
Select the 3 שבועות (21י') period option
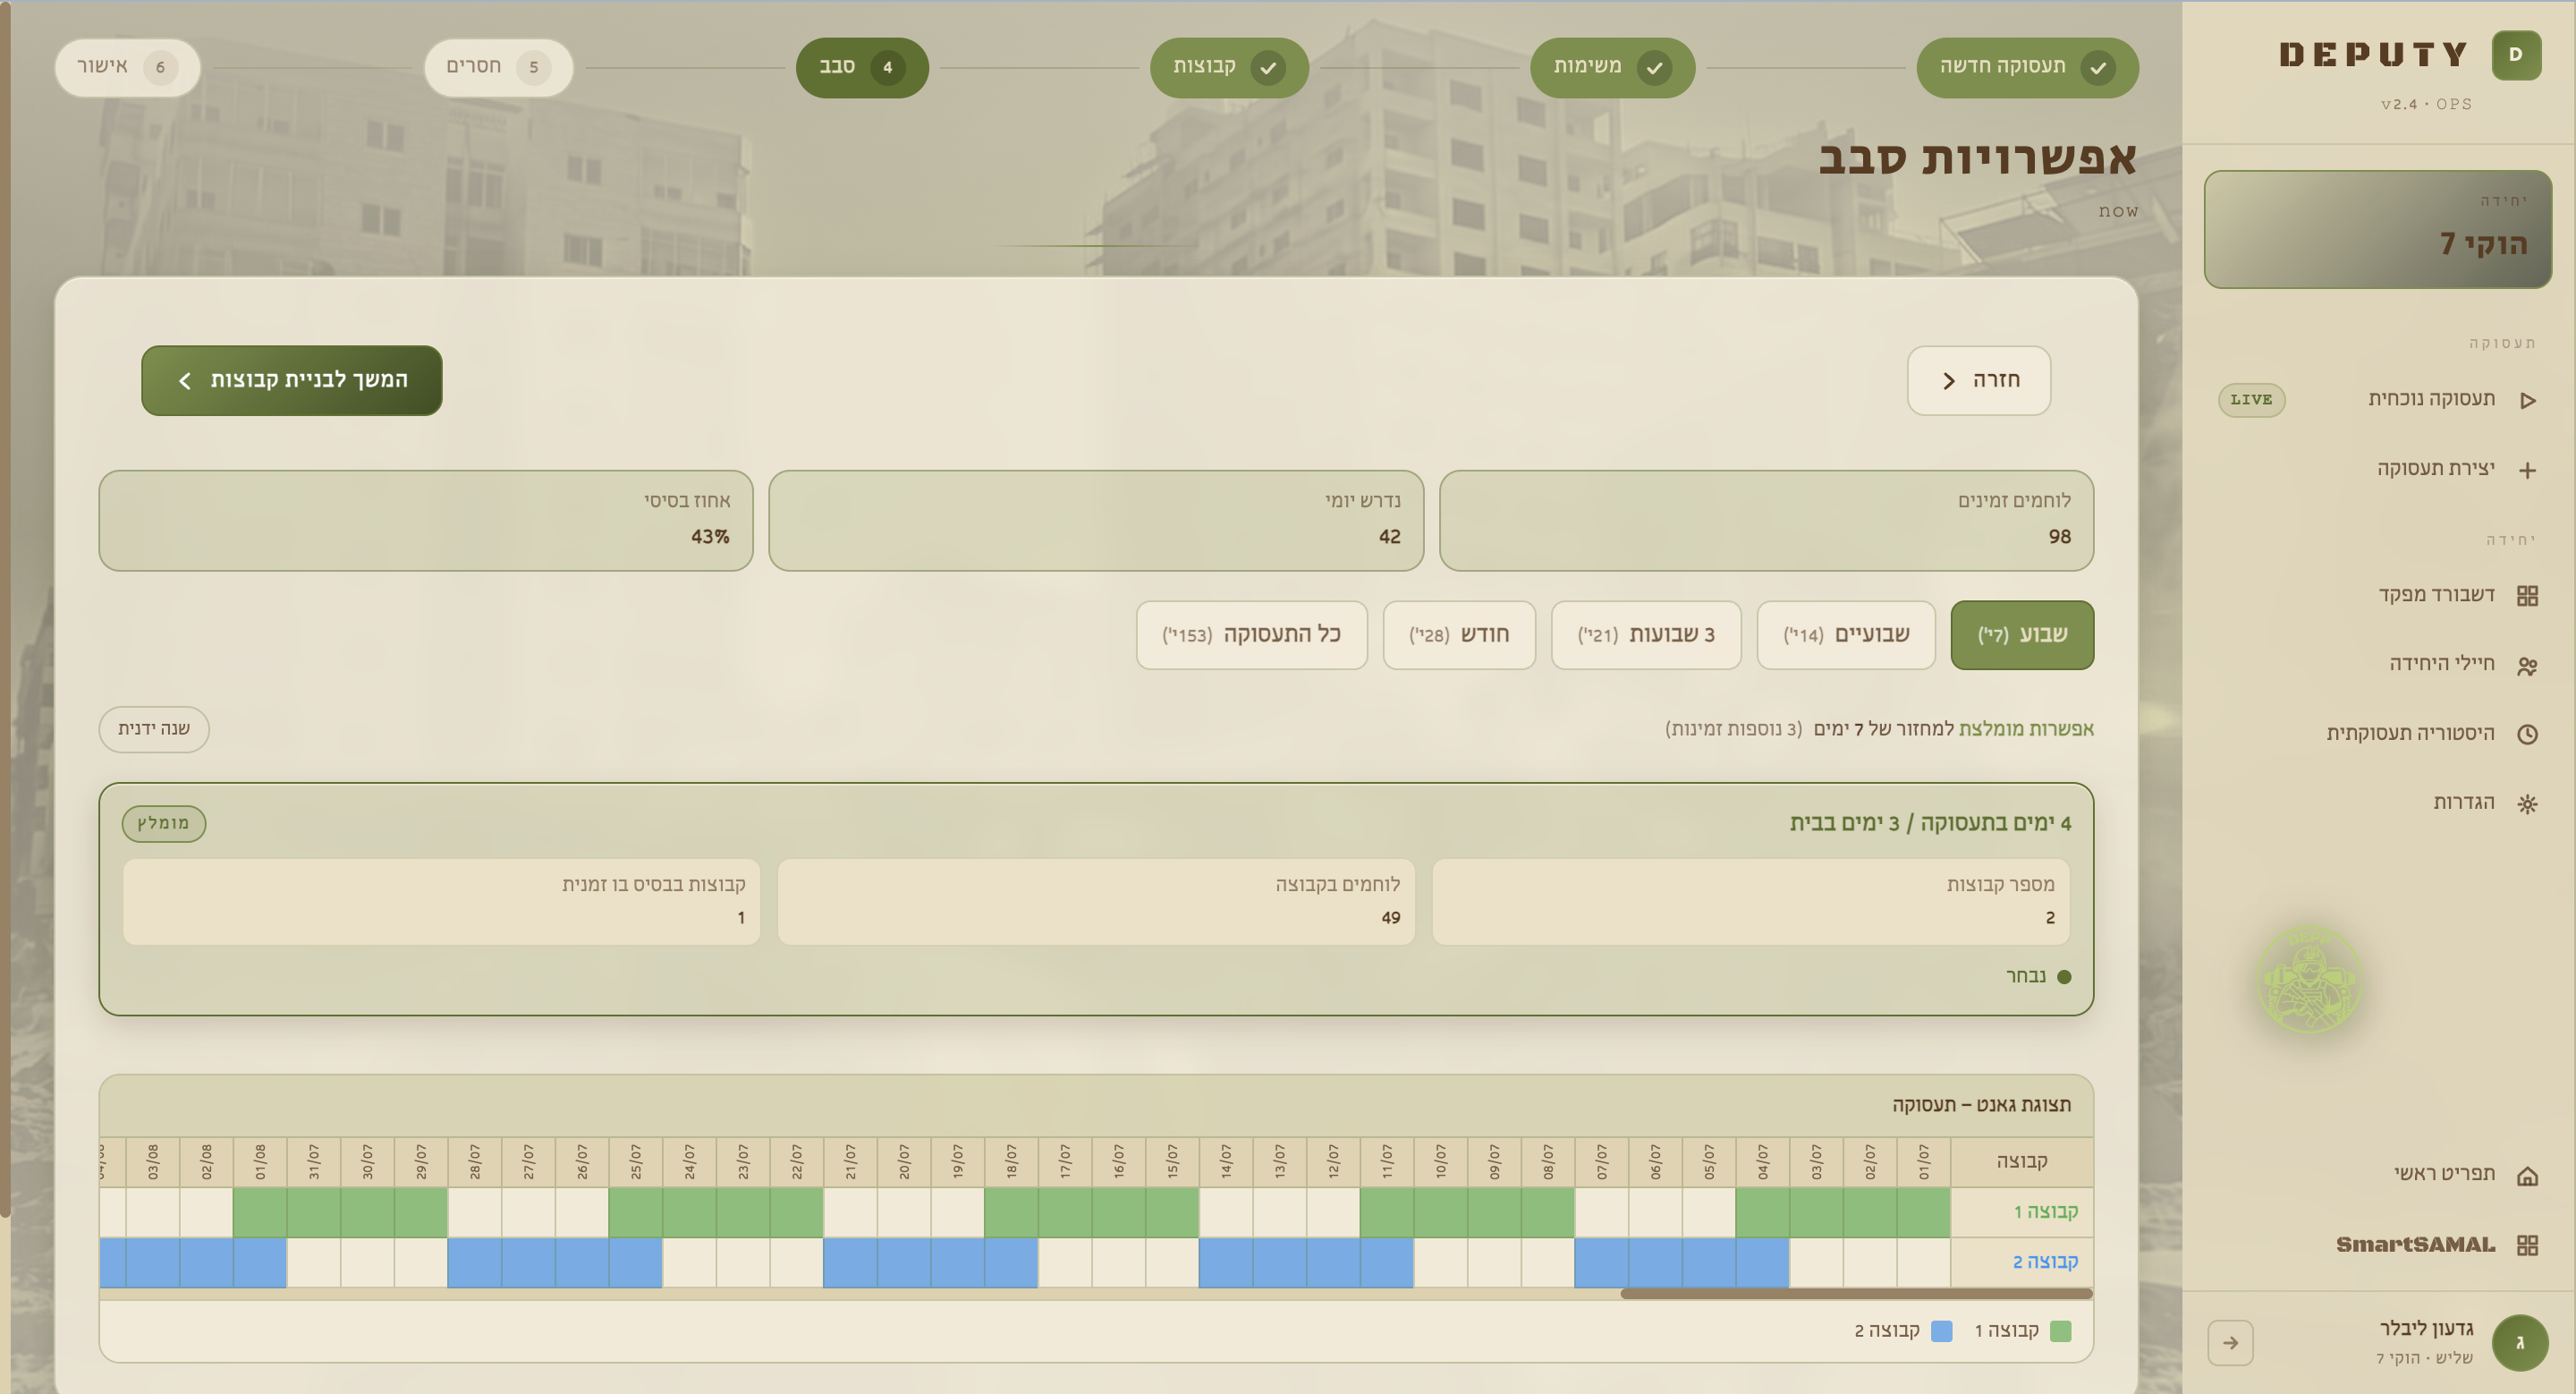[x=1646, y=635]
